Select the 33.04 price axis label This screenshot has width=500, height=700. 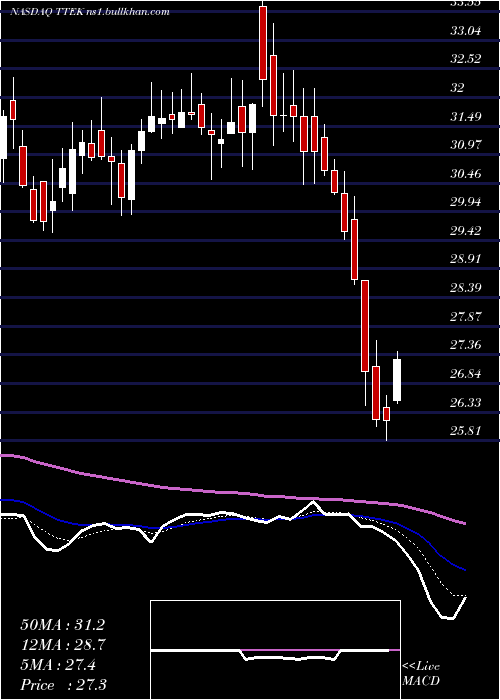point(466,31)
